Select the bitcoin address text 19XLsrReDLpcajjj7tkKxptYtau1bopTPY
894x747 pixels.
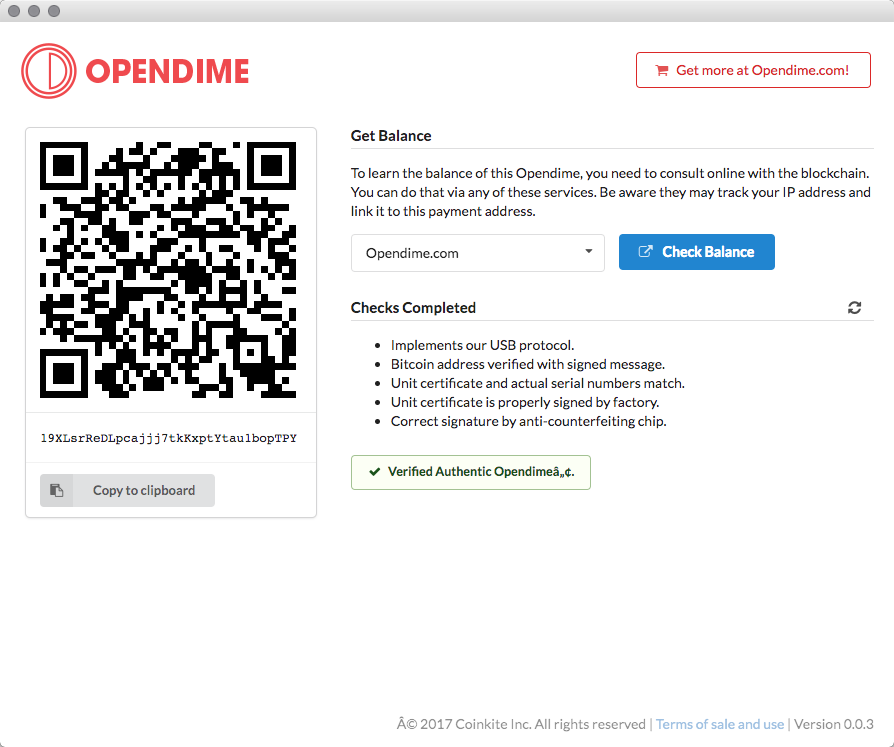coord(169,438)
